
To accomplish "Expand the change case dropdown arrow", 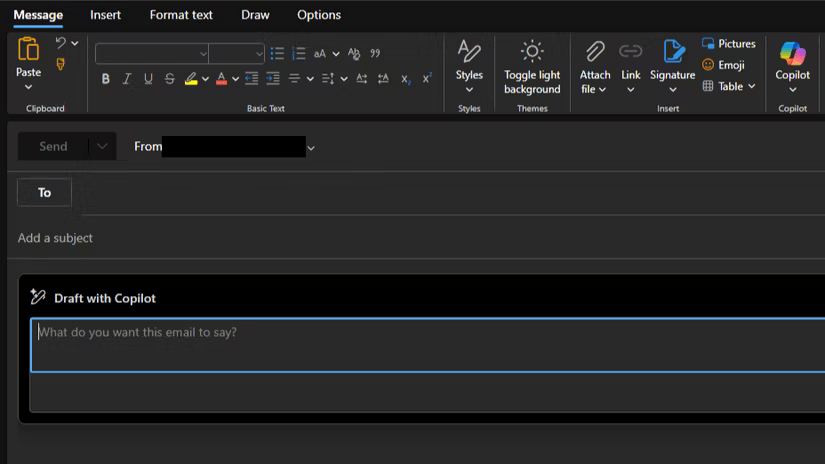I will (336, 54).
